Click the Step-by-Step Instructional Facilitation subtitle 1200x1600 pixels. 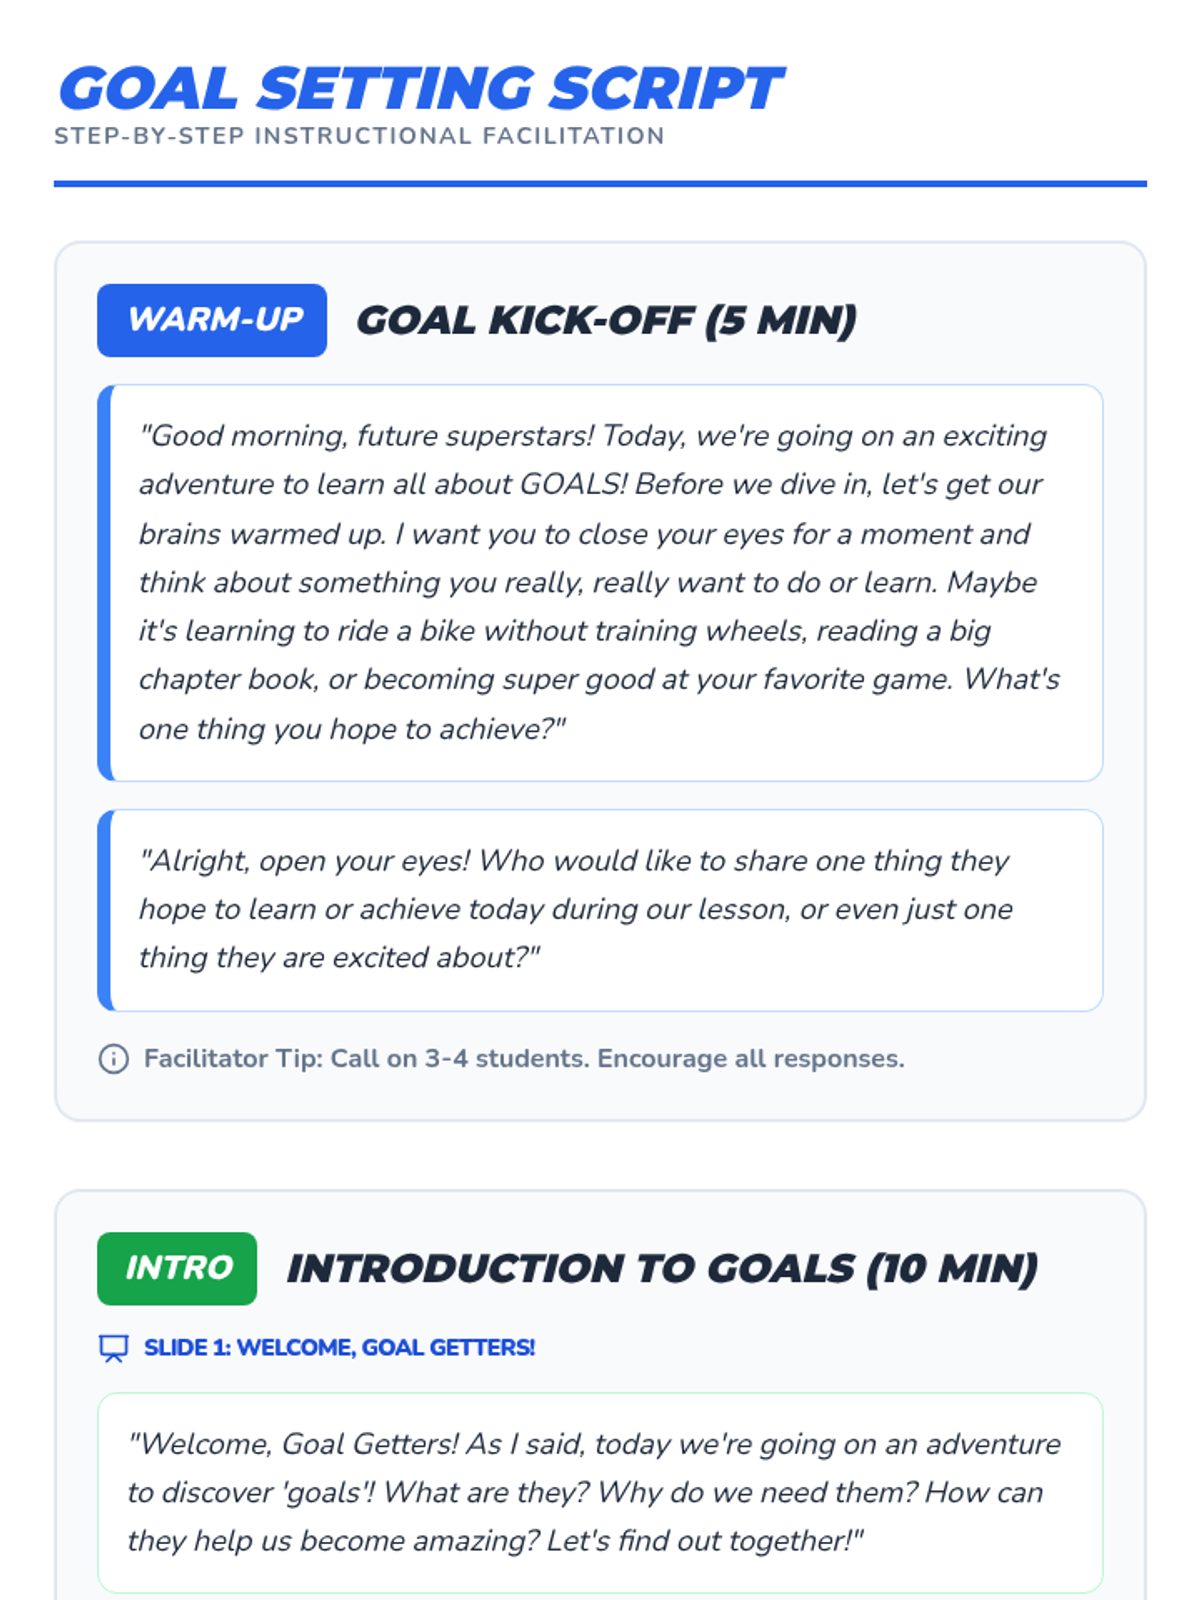click(359, 136)
